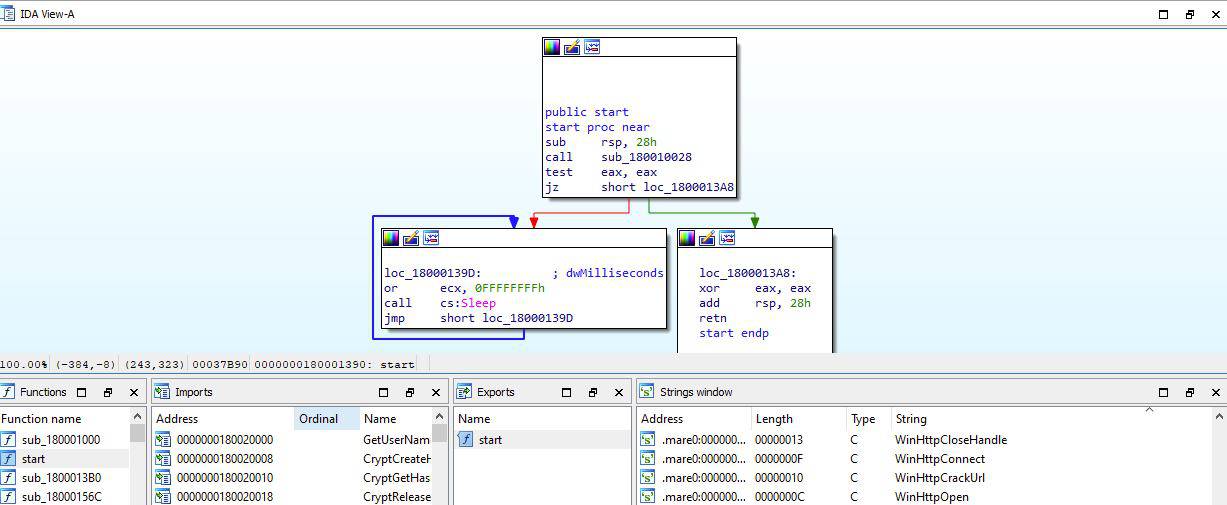The image size is (1227, 505).
Task: Click group nodes icon on start block
Action: tap(592, 47)
